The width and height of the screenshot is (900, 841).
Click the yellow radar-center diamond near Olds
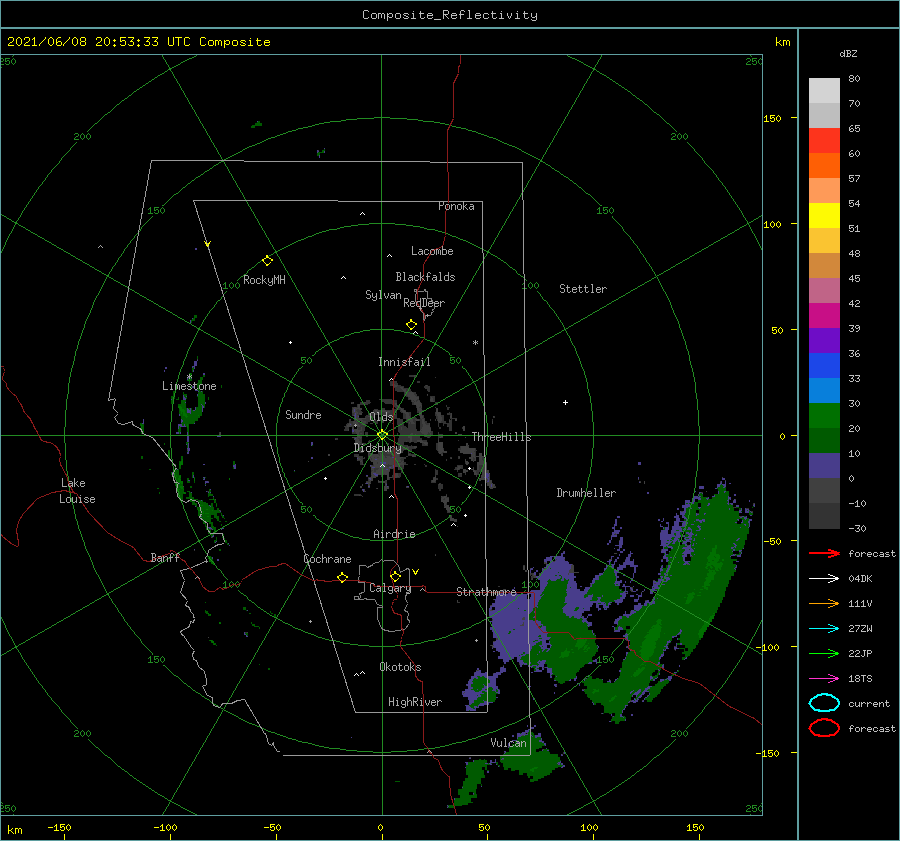point(382,435)
